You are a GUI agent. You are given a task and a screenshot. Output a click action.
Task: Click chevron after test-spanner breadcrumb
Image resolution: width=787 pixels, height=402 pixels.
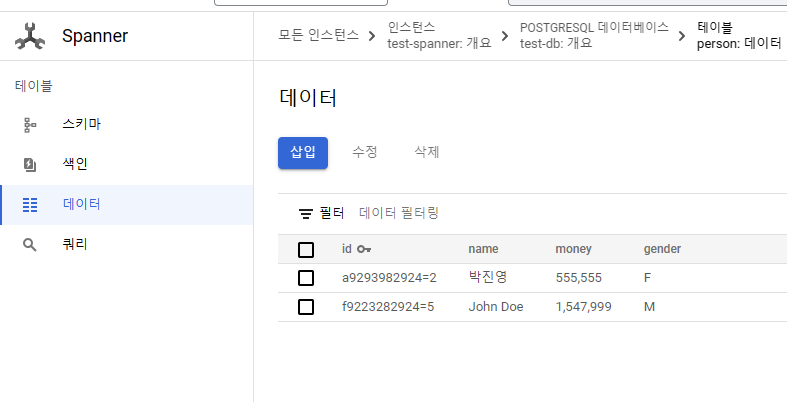click(x=505, y=37)
